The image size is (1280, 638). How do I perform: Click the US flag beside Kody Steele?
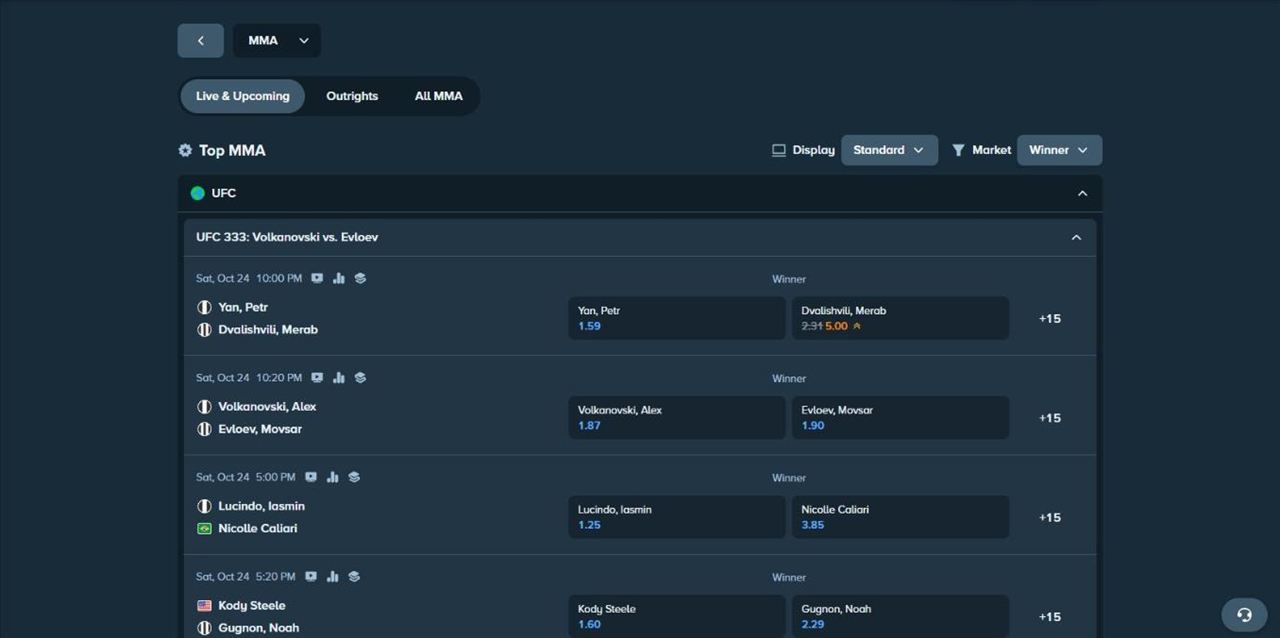(204, 606)
